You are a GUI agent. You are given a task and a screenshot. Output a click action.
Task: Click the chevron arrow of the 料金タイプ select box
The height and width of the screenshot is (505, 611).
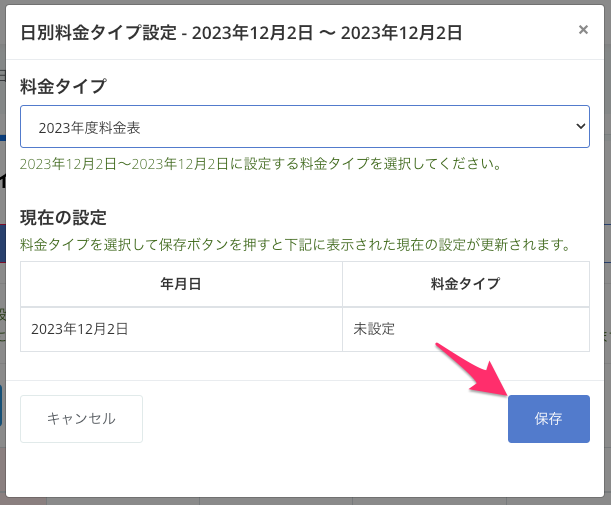click(x=580, y=127)
